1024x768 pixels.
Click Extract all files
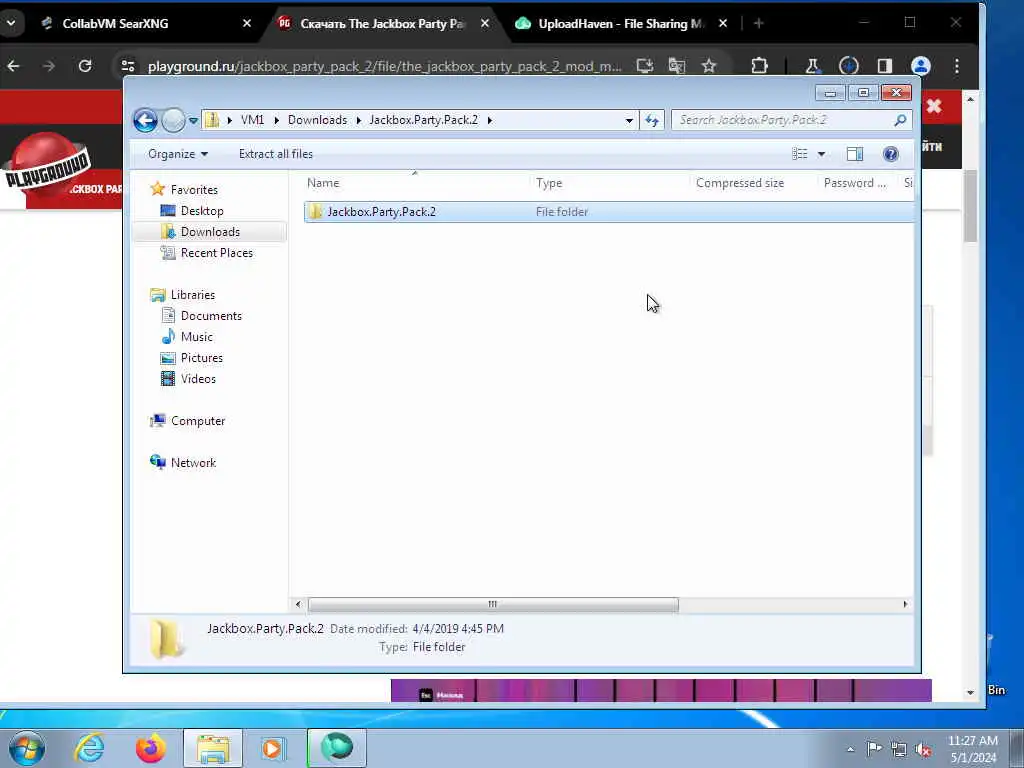tap(276, 154)
